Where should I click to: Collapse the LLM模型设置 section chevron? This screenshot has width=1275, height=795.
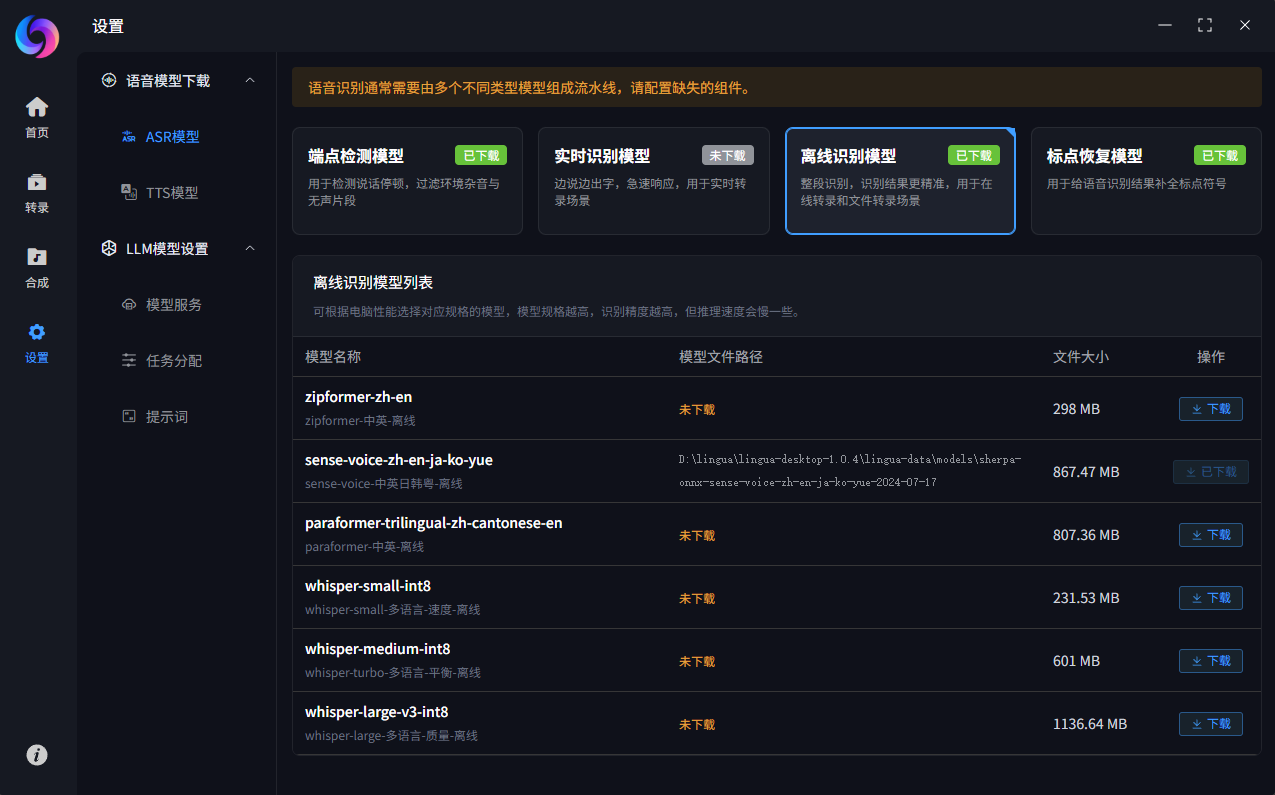click(250, 248)
